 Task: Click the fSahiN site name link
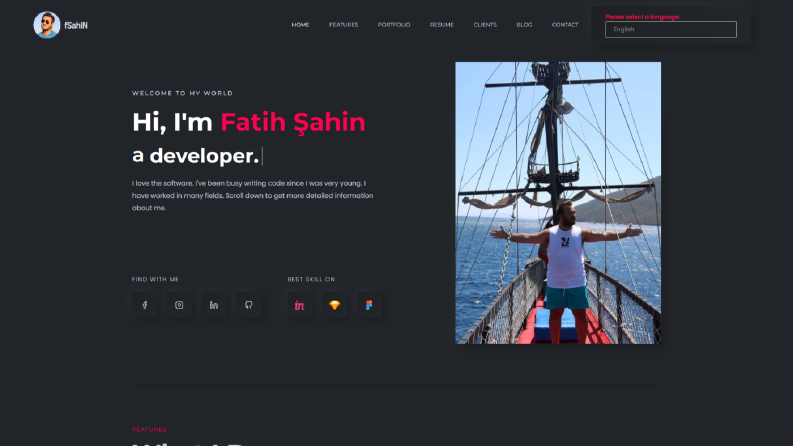coord(76,25)
